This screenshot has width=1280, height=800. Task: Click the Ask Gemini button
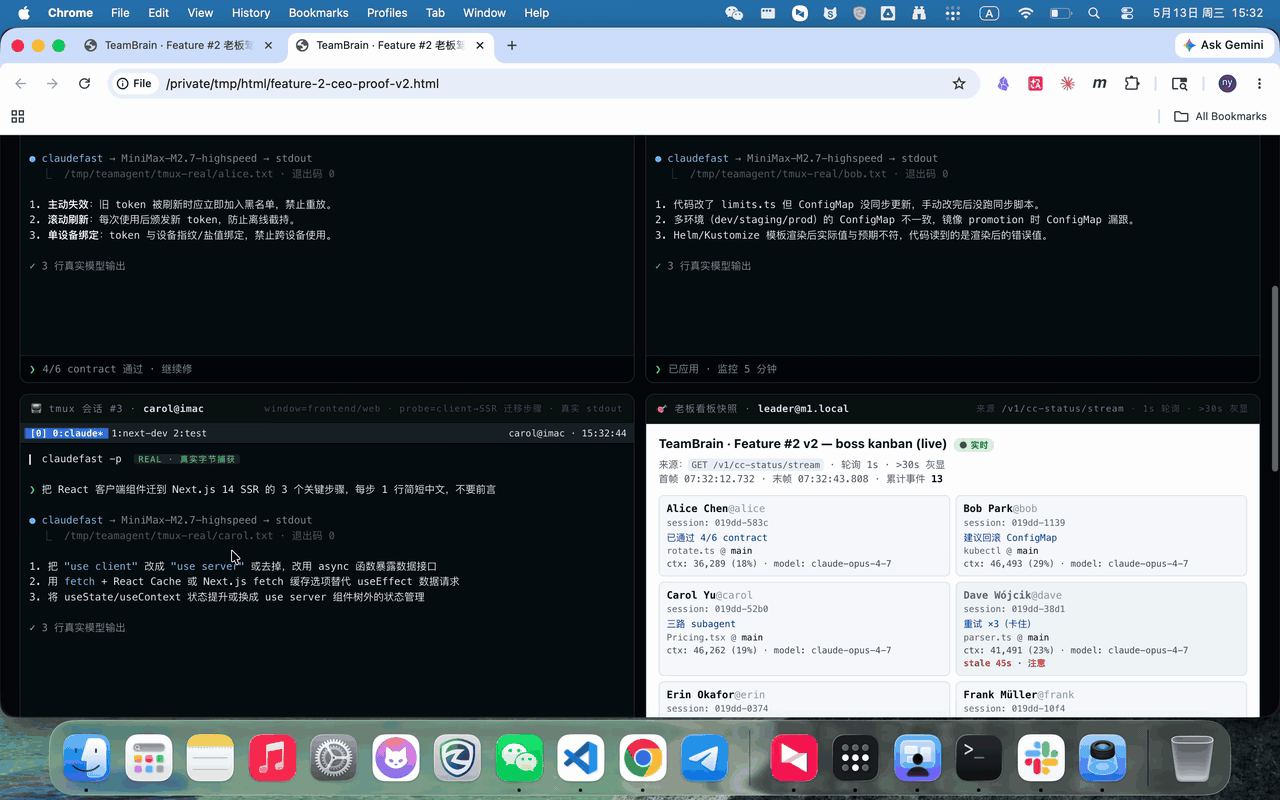pos(1223,45)
